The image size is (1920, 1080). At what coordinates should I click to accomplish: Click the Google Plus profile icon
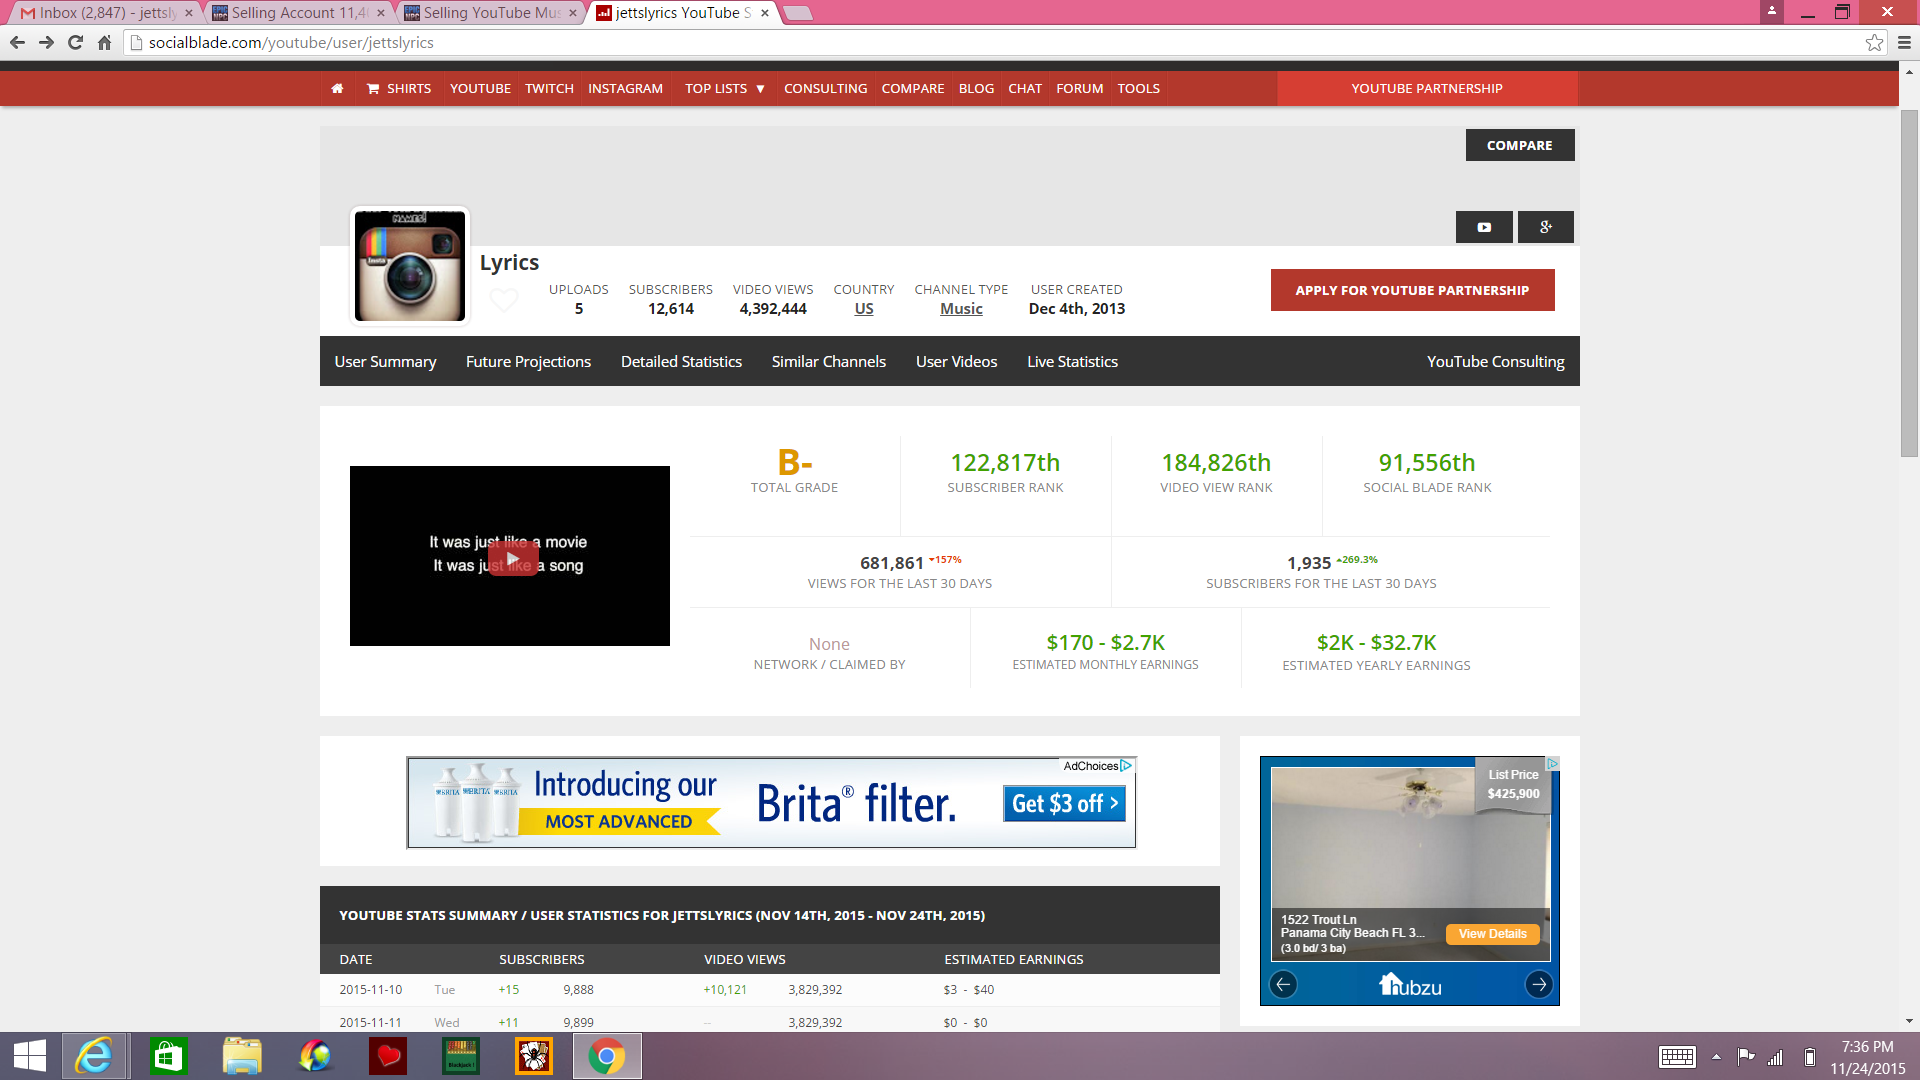(x=1545, y=227)
